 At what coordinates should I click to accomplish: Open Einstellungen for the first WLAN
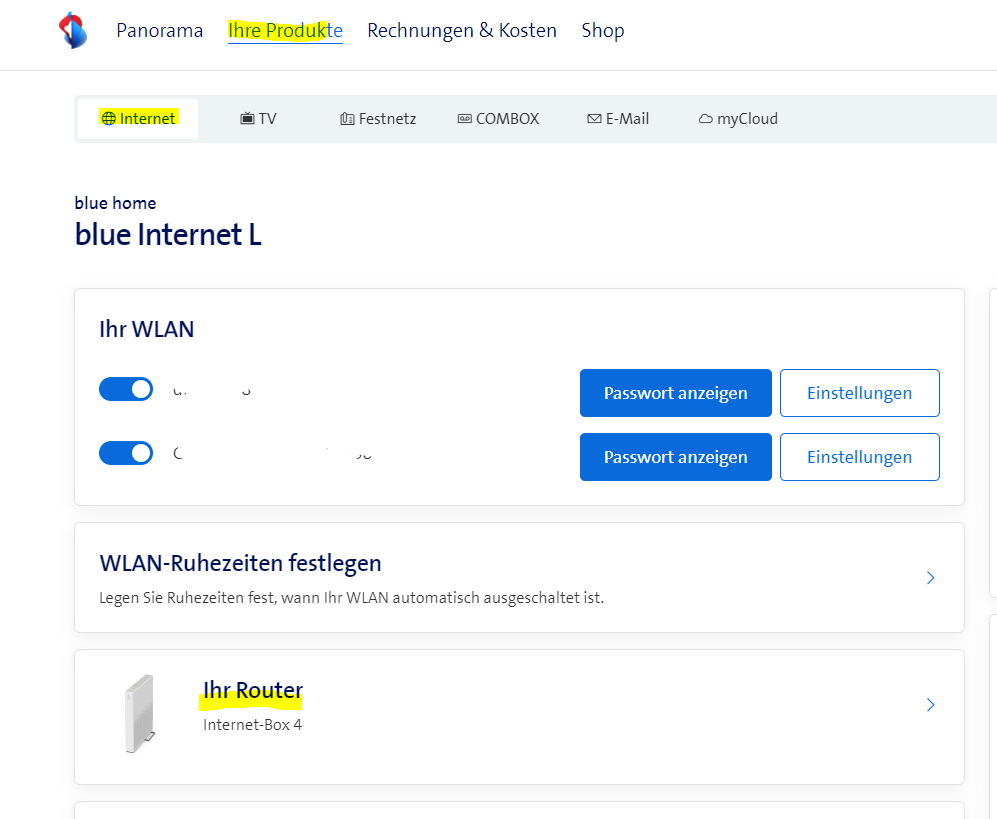(859, 393)
